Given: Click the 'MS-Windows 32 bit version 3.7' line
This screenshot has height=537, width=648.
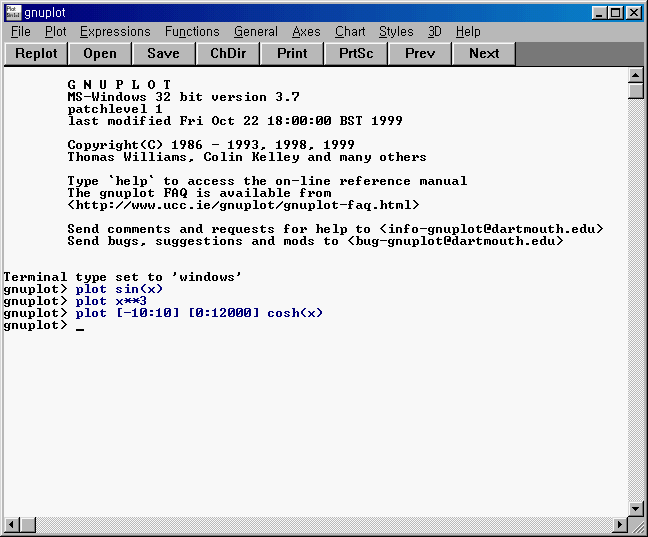Looking at the screenshot, I should point(183,97).
